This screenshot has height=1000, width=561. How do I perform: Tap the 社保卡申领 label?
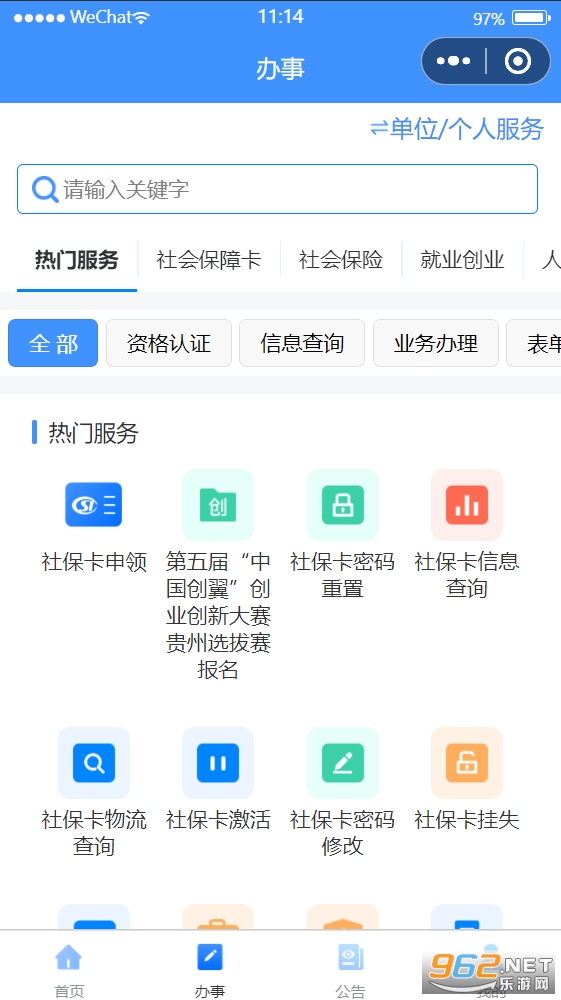coord(94,562)
